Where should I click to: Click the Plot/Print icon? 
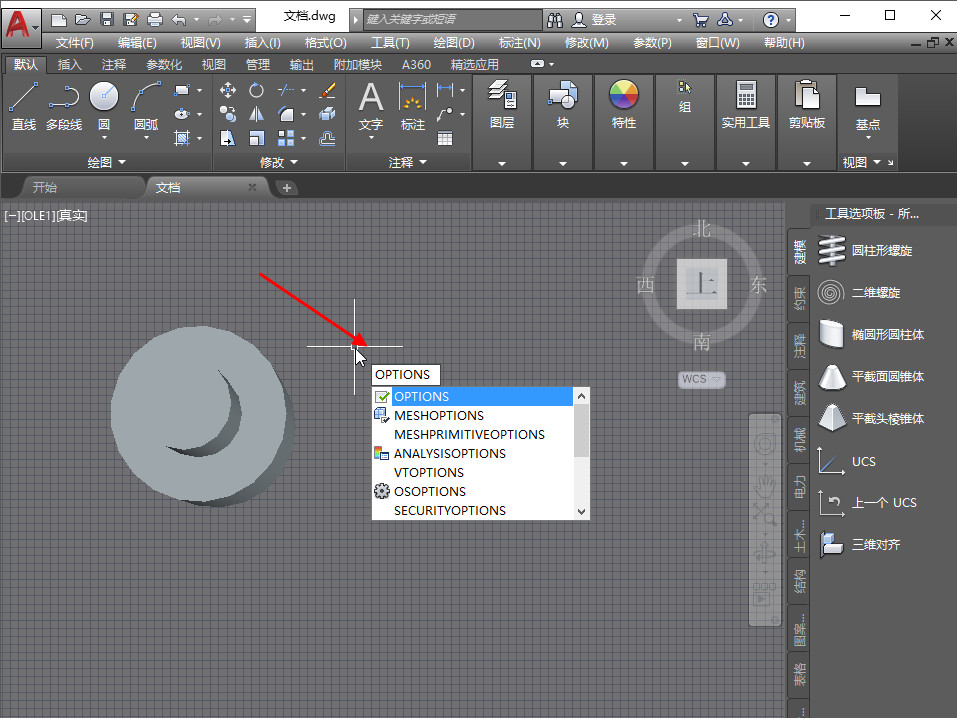coord(155,20)
